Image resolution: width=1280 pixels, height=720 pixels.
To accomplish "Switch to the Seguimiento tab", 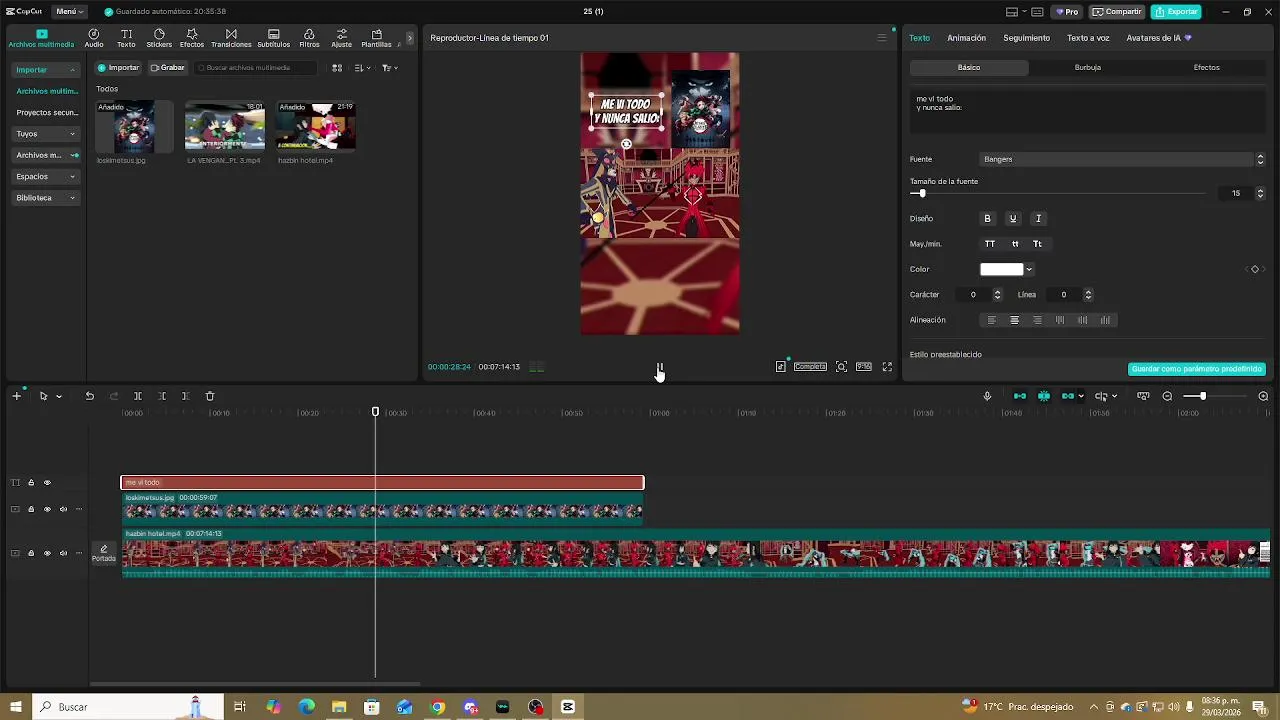I will coord(1027,38).
